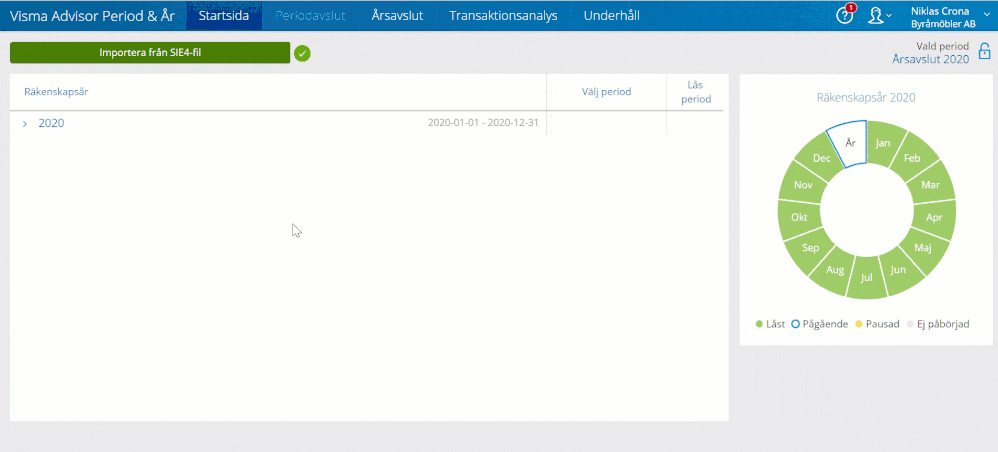This screenshot has width=998, height=452.
Task: Select the Jan segment in the chart
Action: click(883, 143)
